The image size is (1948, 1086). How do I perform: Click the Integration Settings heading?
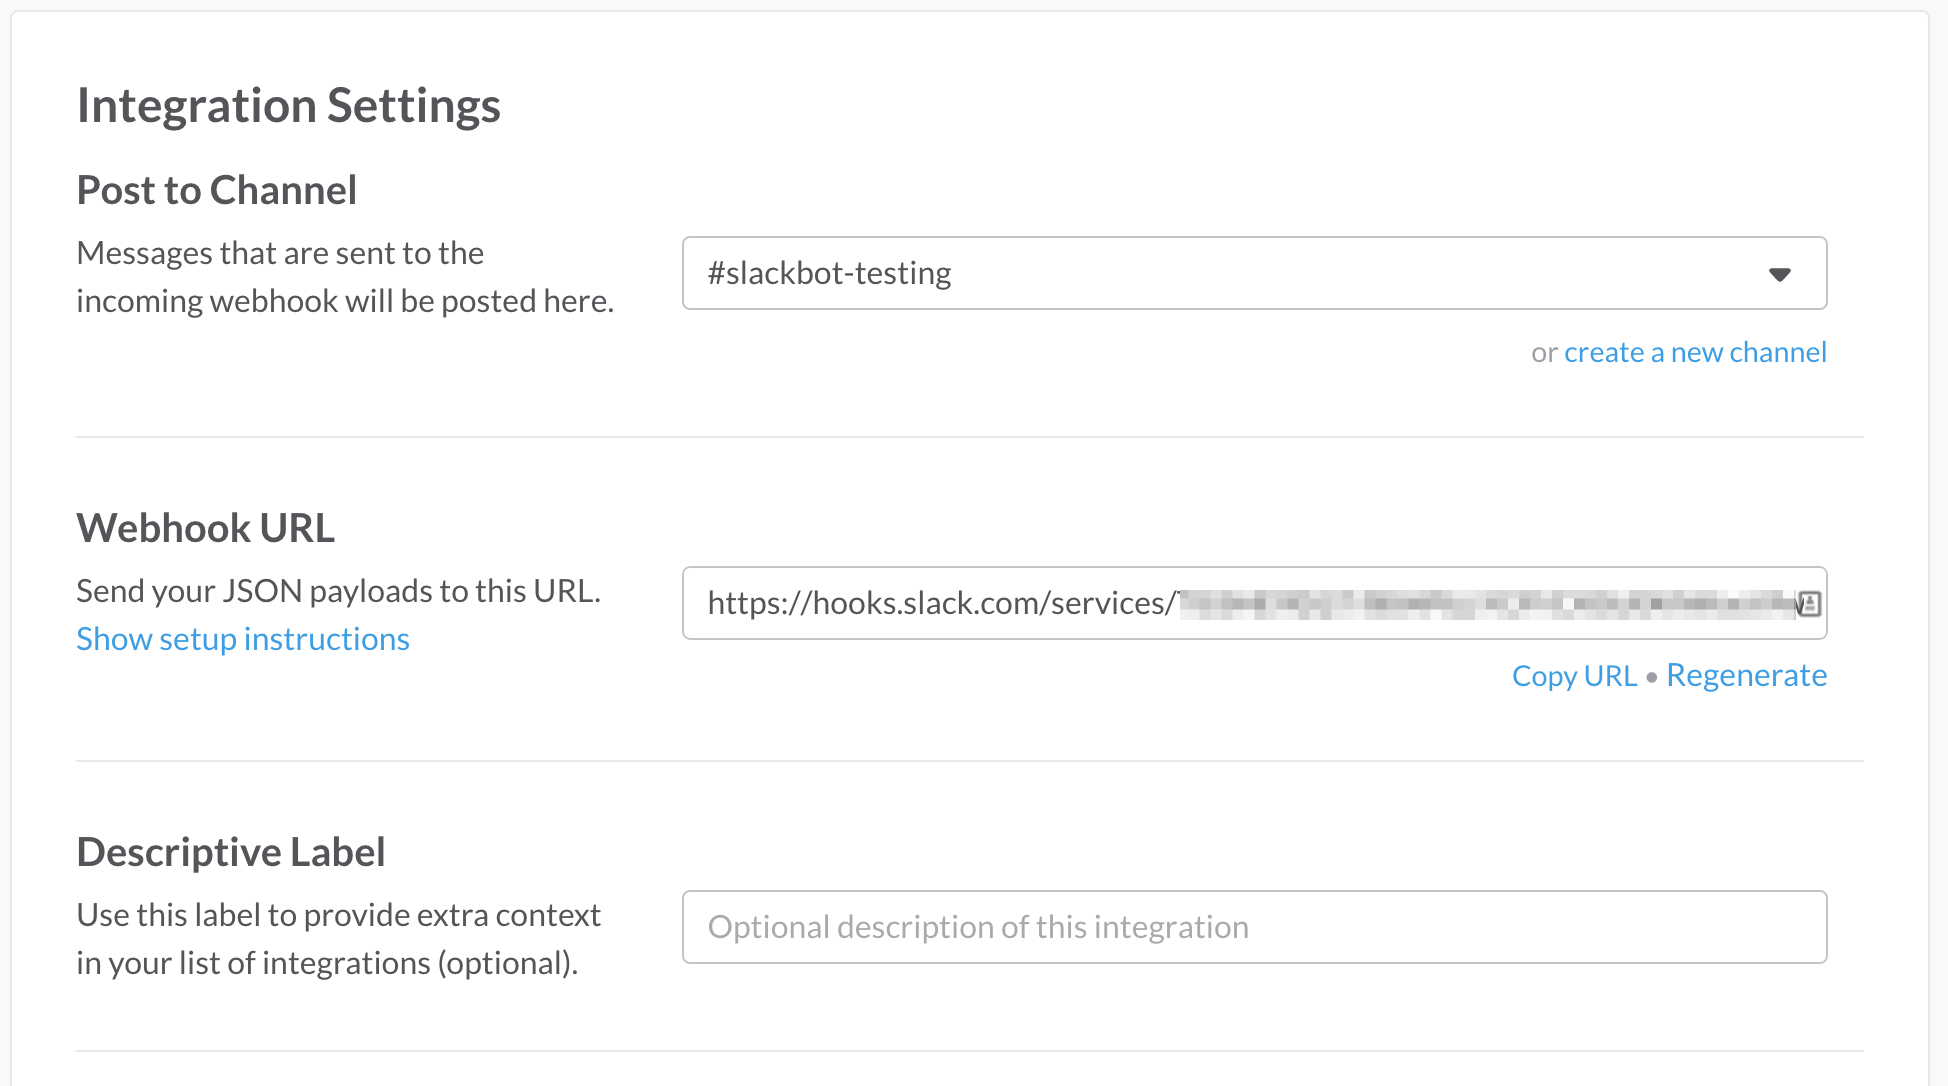tap(288, 106)
